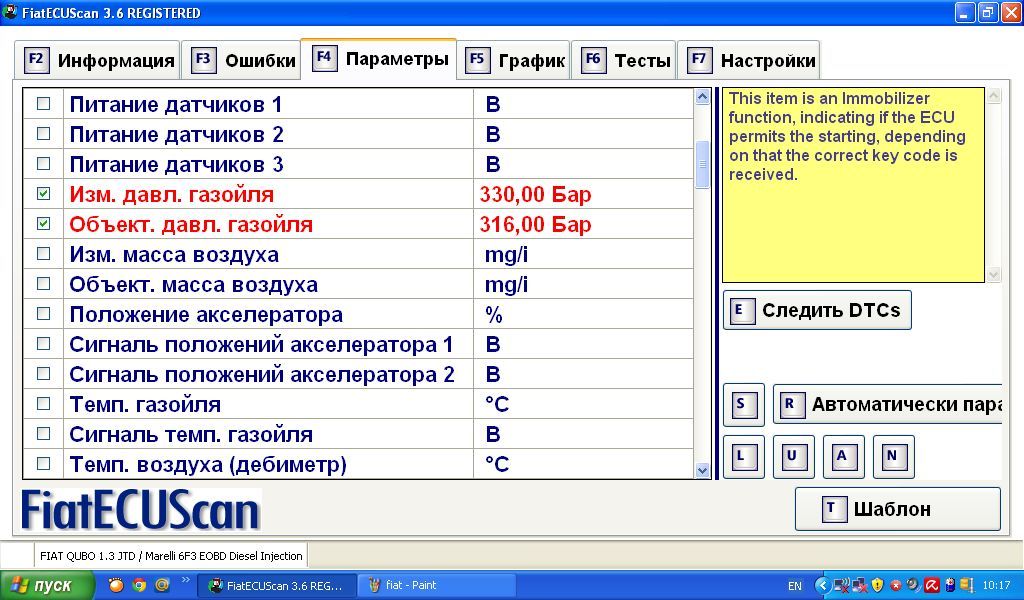Switch to fiat - Paint taskbar window
The image size is (1024, 600).
436,585
